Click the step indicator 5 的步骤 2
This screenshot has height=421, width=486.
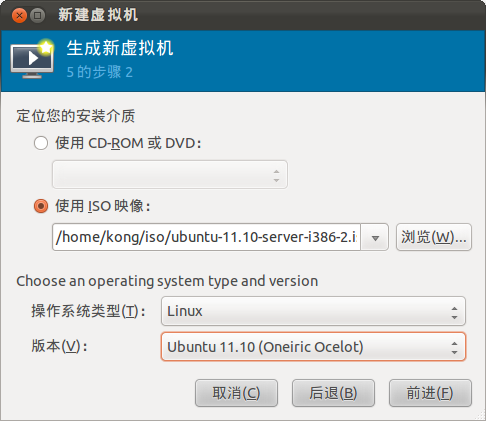pos(100,72)
